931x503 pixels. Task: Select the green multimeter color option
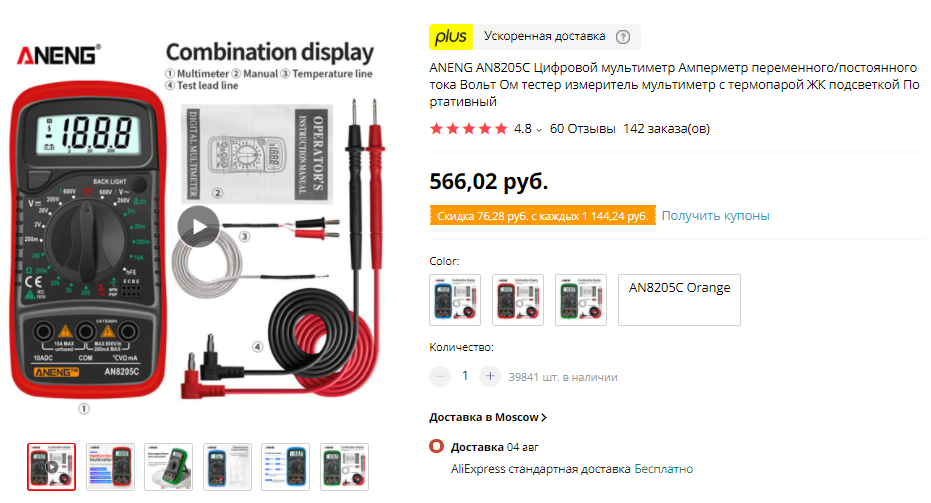(581, 299)
